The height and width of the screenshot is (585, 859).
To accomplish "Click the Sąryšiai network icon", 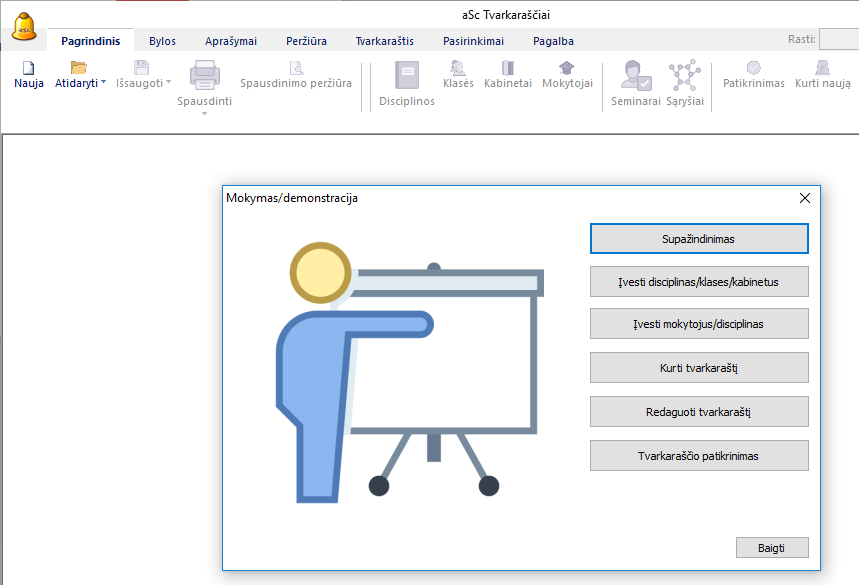I will pos(685,76).
